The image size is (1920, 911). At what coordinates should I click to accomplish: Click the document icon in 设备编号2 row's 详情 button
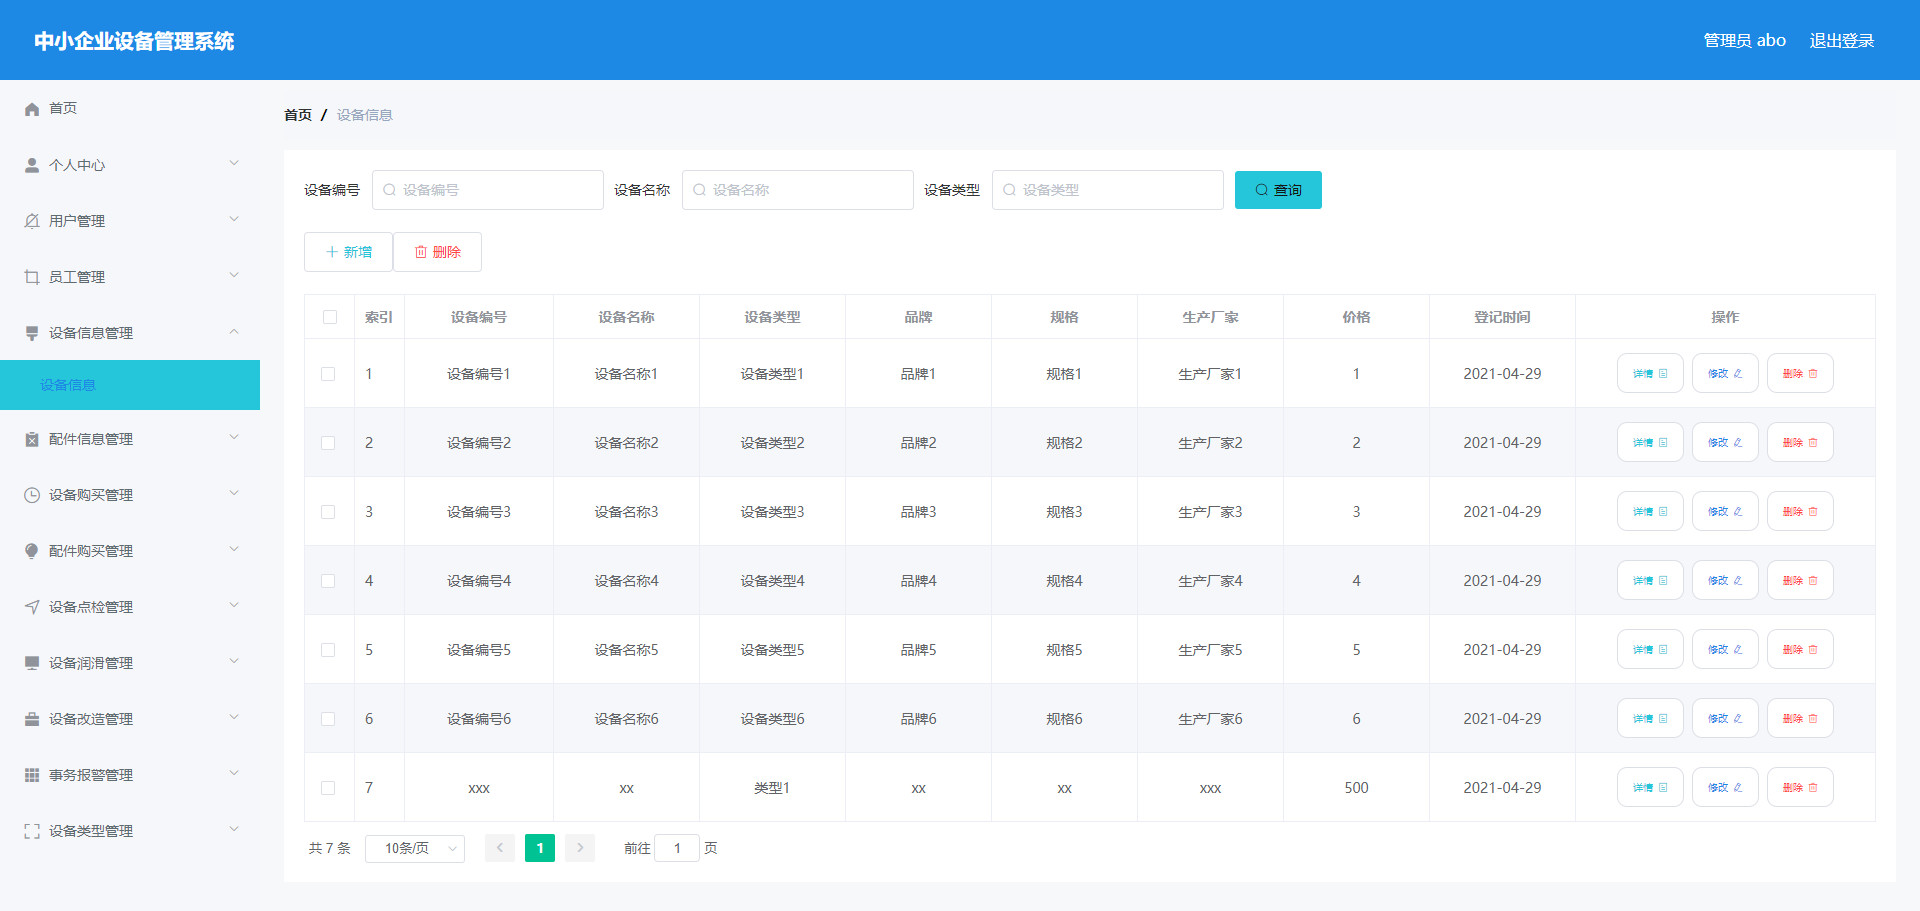[1663, 443]
